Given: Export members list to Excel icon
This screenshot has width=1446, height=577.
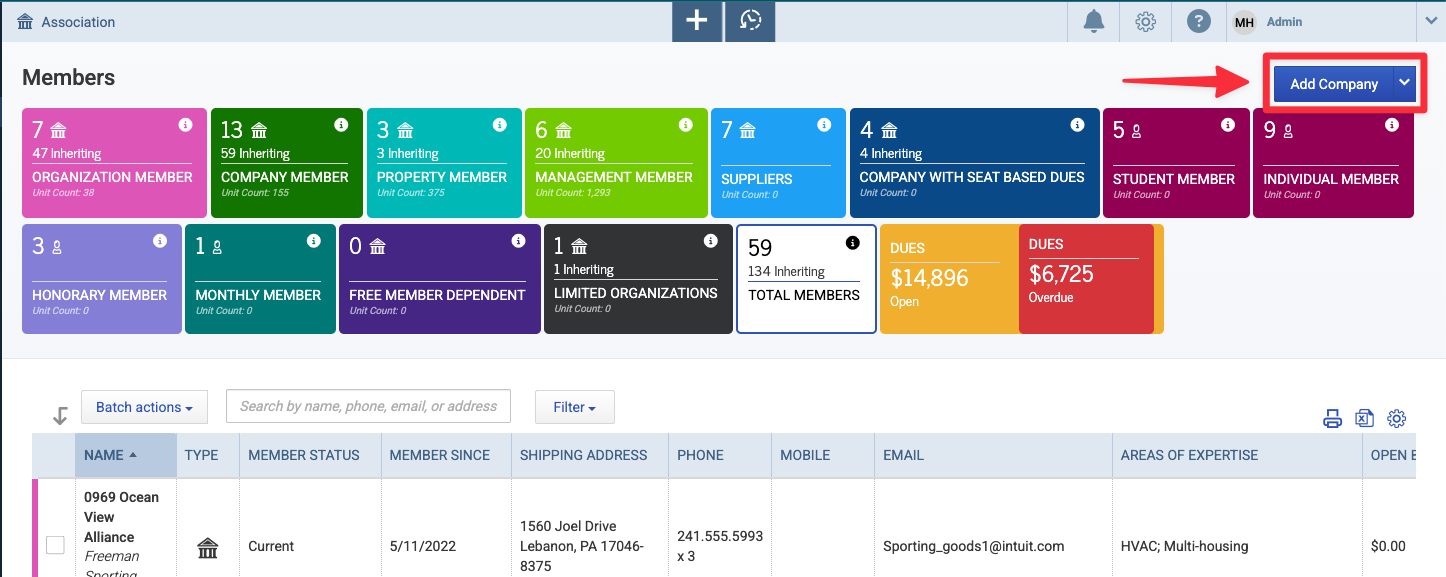Looking at the screenshot, I should (x=1364, y=419).
